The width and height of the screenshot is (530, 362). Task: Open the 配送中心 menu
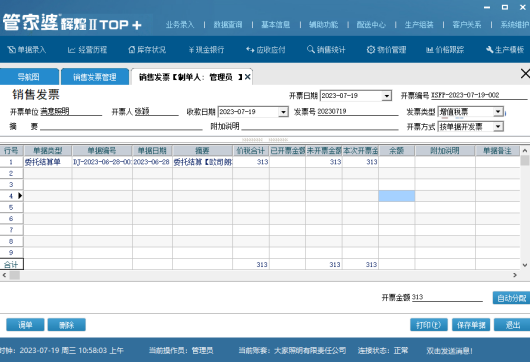click(x=371, y=25)
